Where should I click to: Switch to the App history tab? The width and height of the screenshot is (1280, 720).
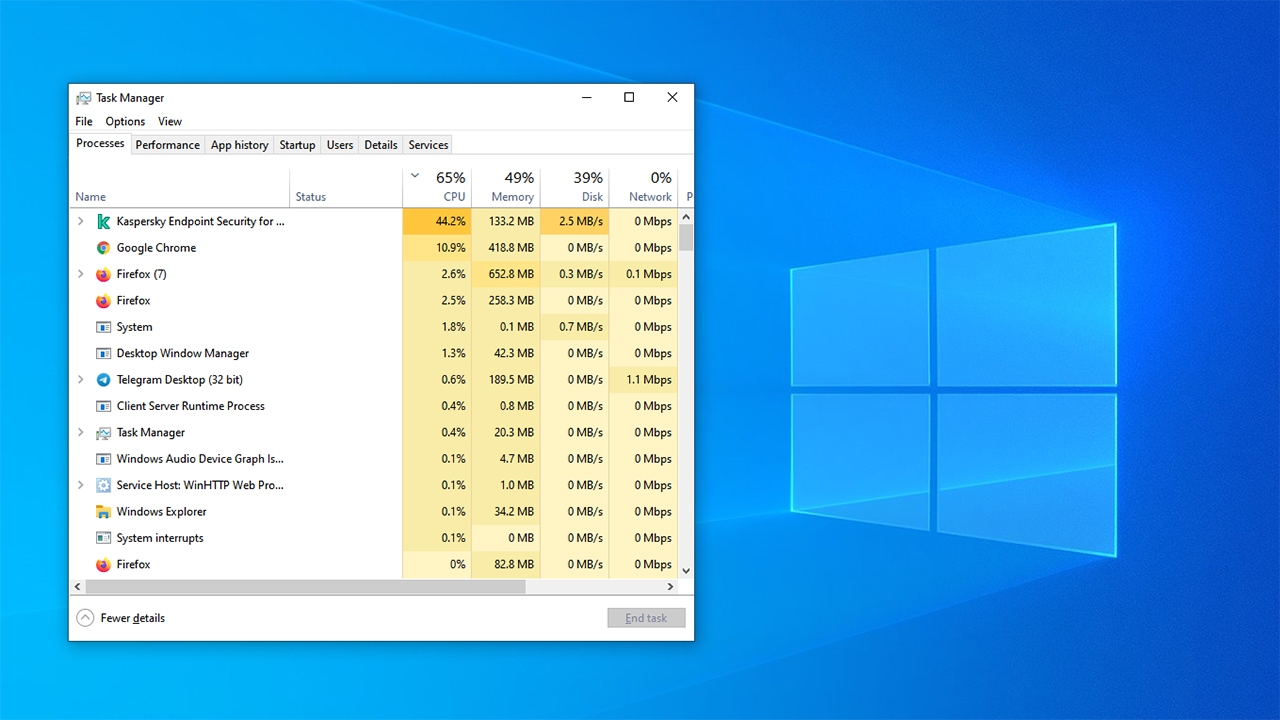(240, 145)
